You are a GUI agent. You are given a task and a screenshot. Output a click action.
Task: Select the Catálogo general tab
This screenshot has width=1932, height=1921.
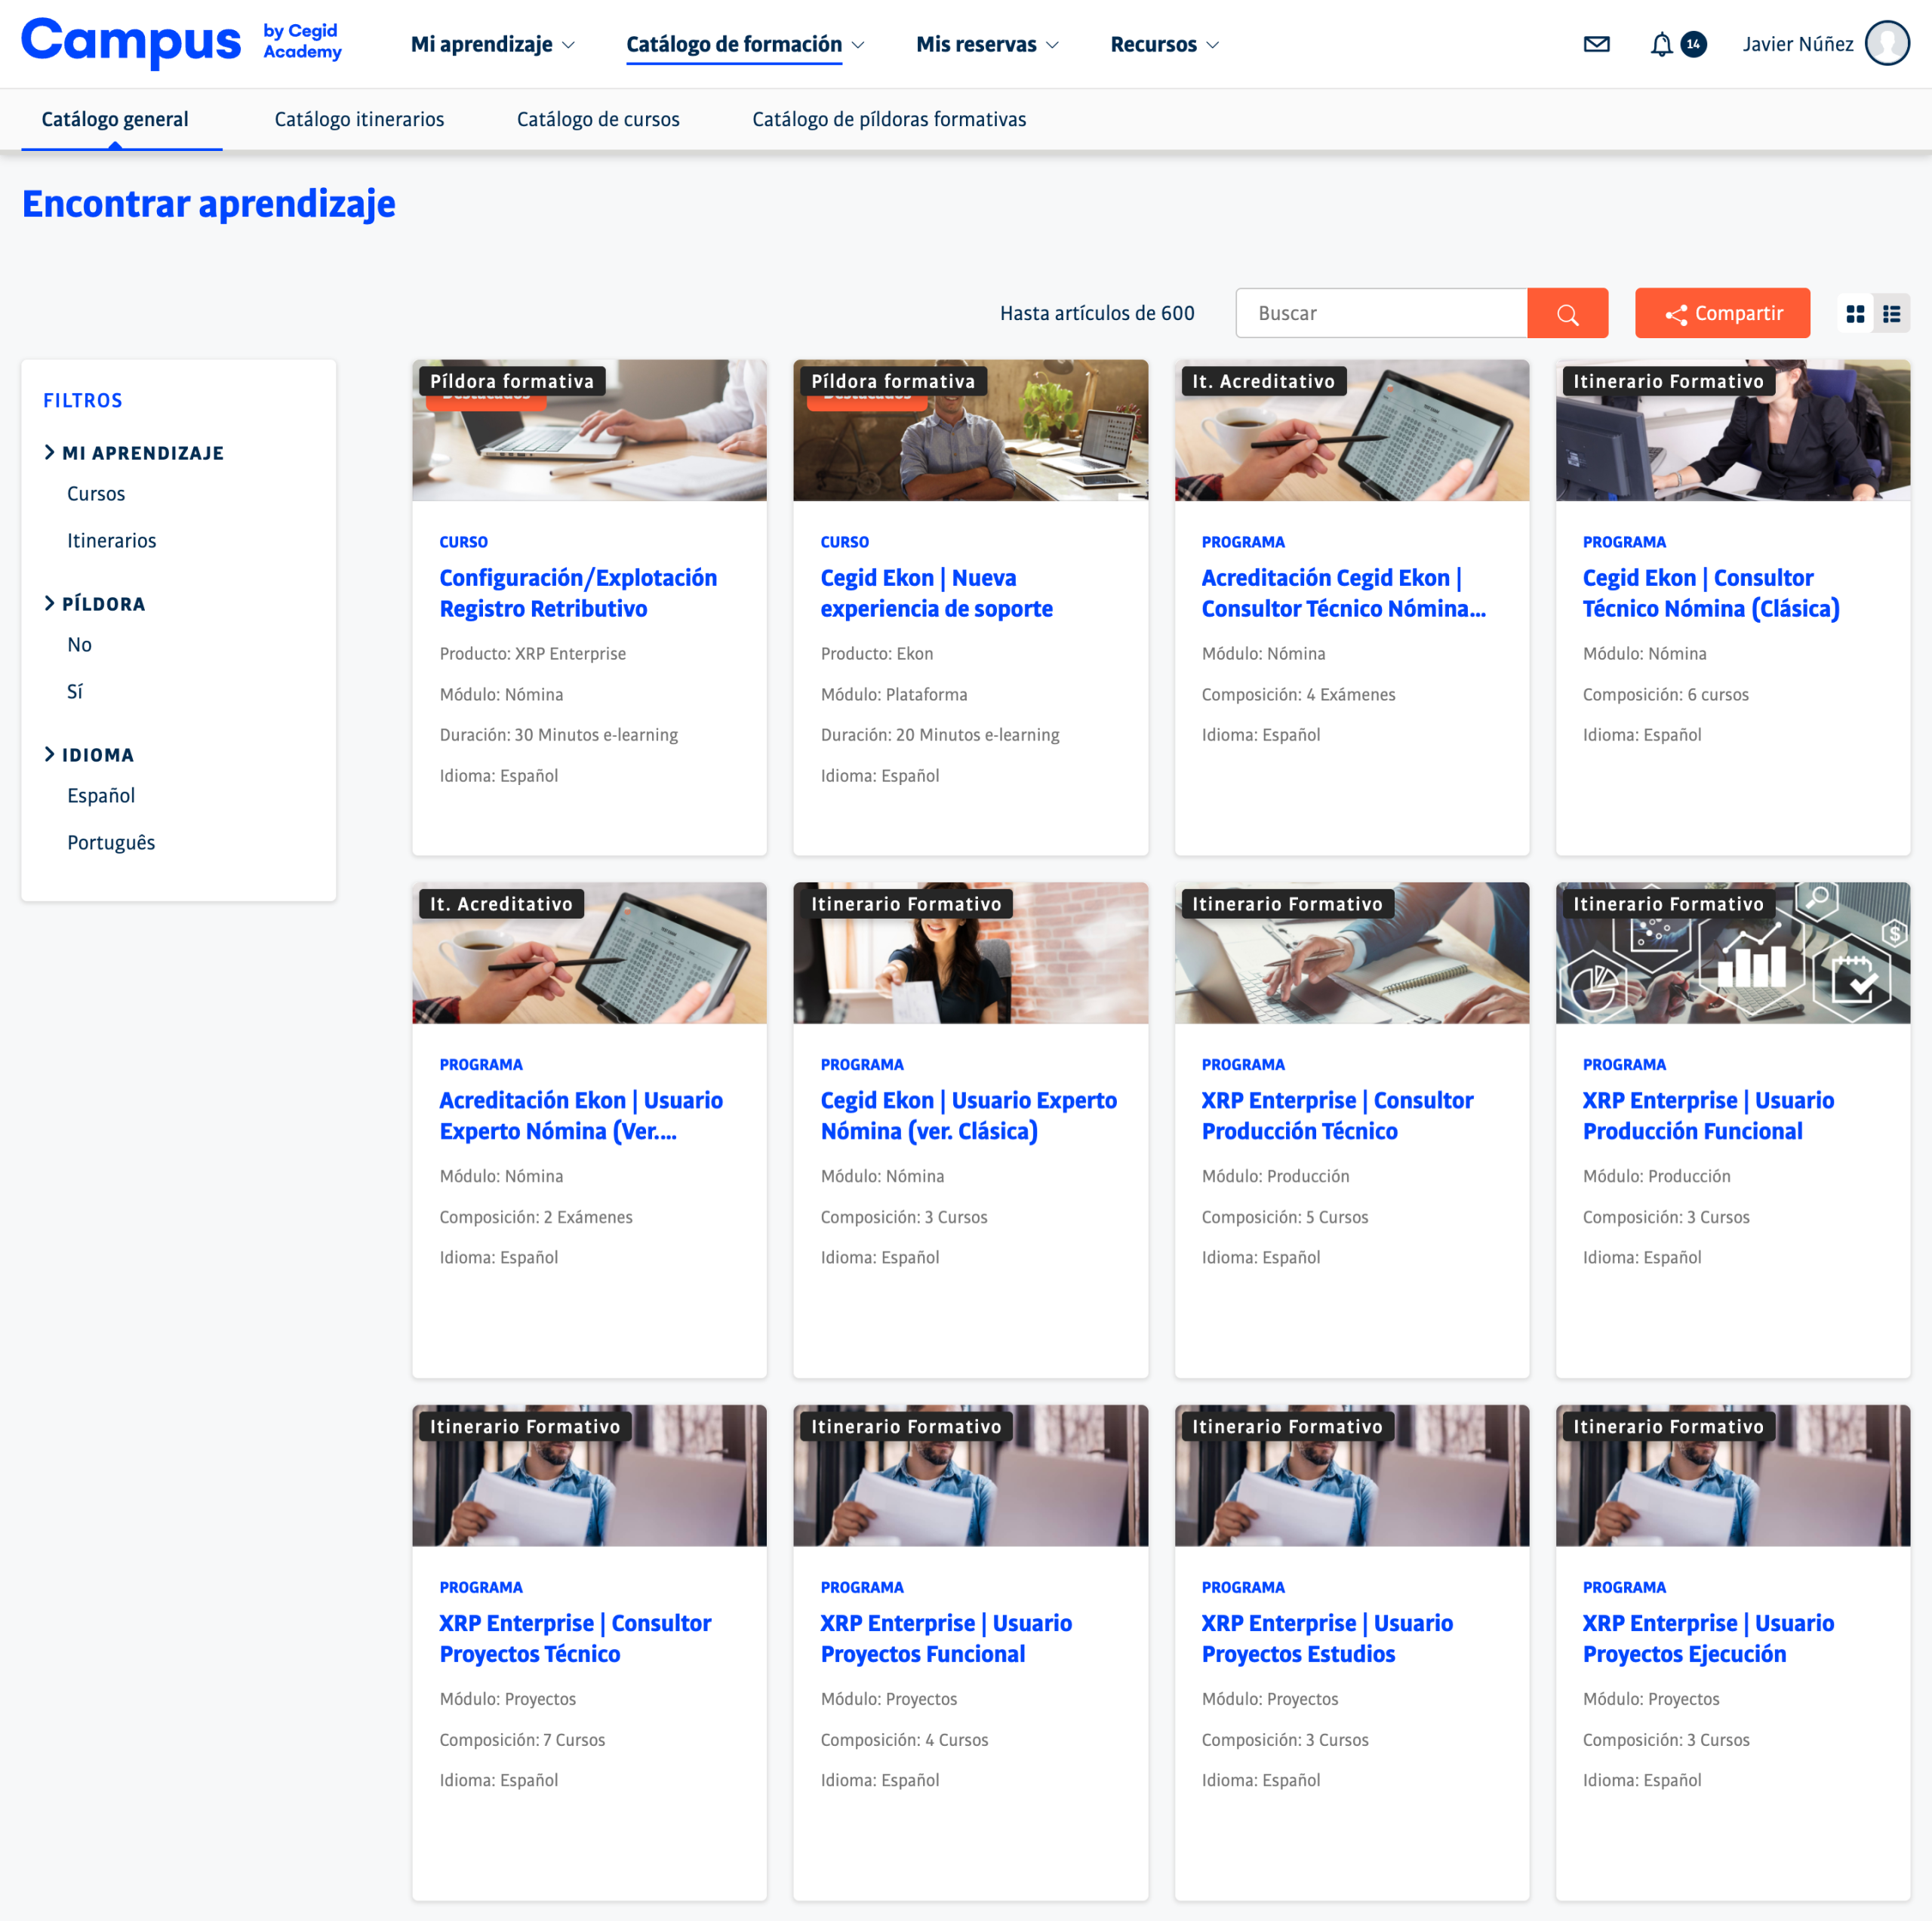115,119
